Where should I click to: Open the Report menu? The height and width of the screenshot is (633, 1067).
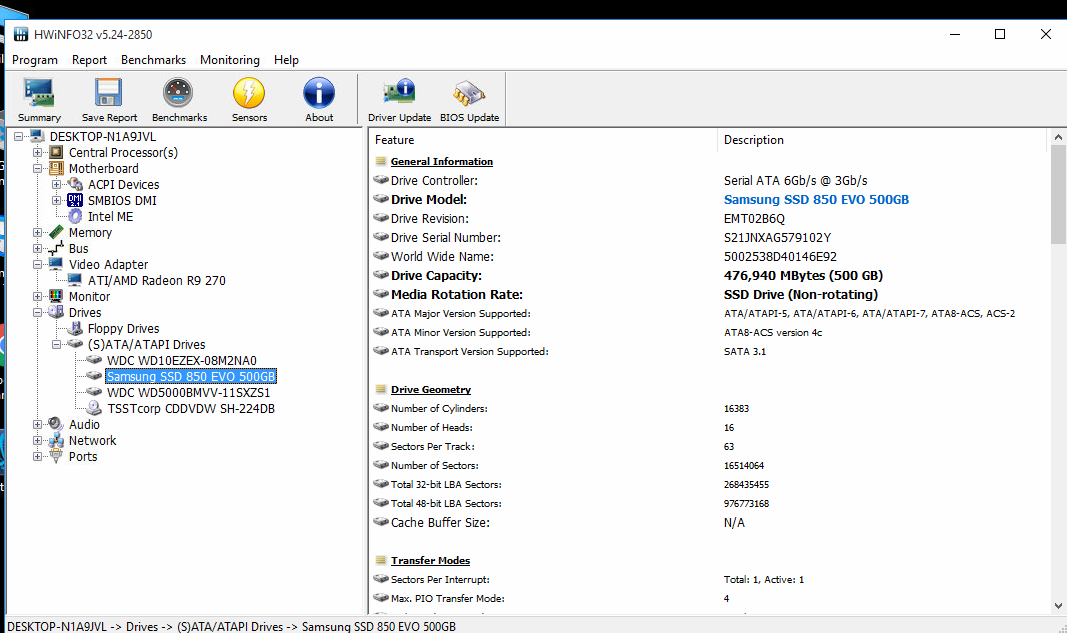tap(89, 60)
